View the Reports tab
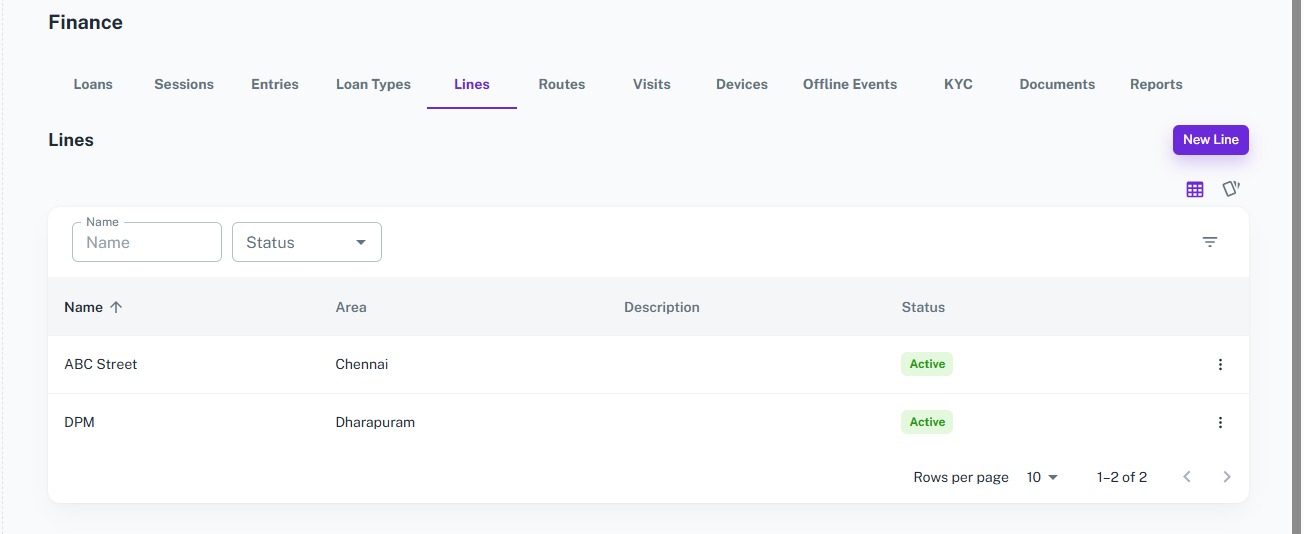The width and height of the screenshot is (1304, 534). 1156,84
